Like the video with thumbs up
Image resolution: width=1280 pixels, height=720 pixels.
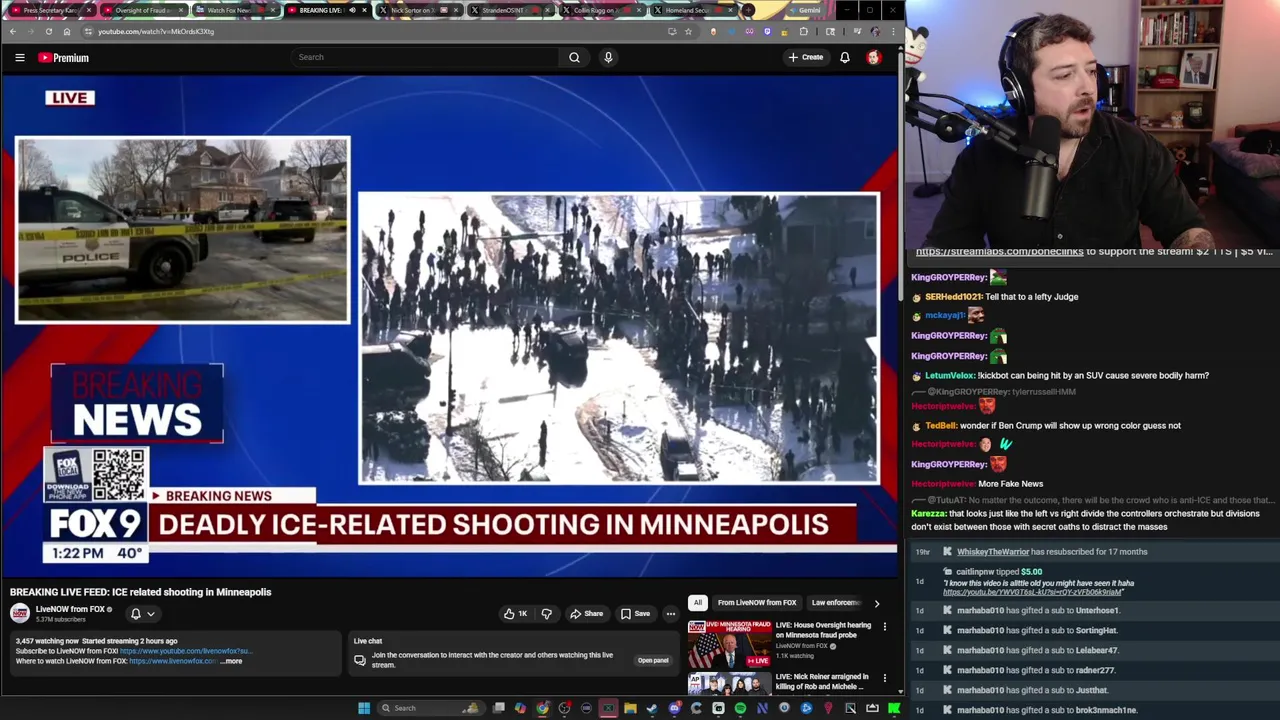pos(515,614)
